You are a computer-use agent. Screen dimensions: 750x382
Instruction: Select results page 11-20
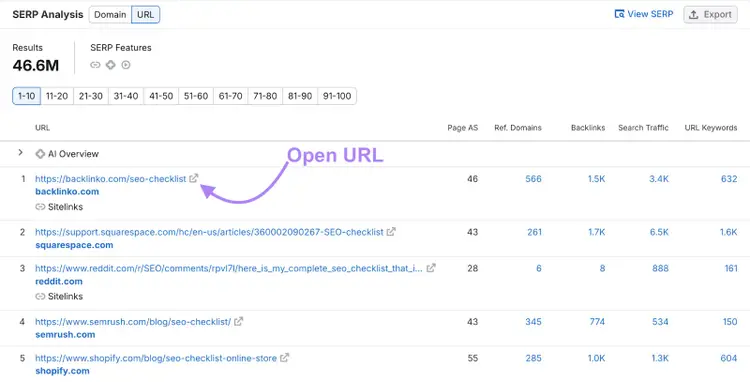click(57, 96)
